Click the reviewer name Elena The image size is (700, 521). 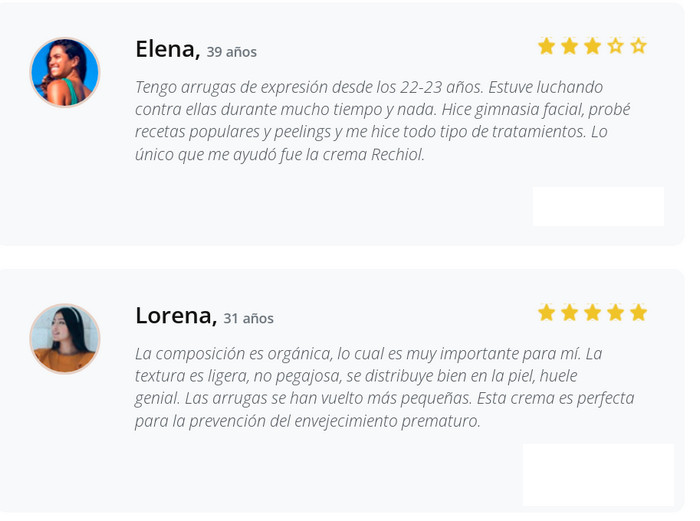[167, 49]
